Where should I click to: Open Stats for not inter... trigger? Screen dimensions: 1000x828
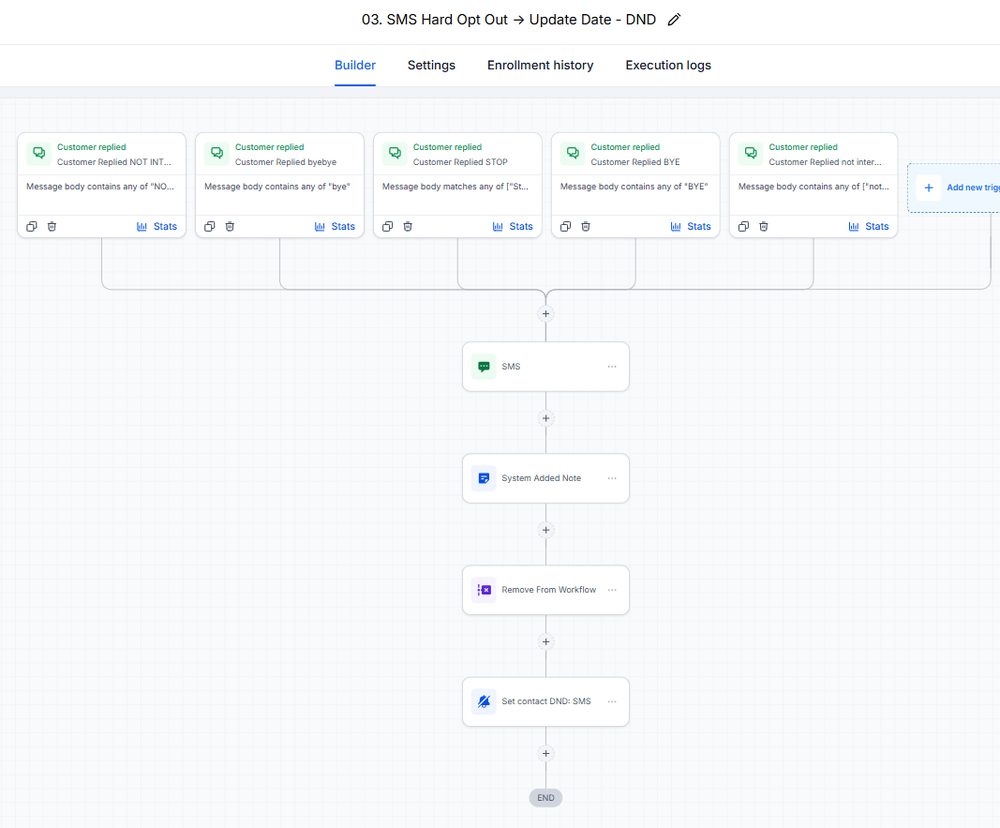[x=869, y=226]
